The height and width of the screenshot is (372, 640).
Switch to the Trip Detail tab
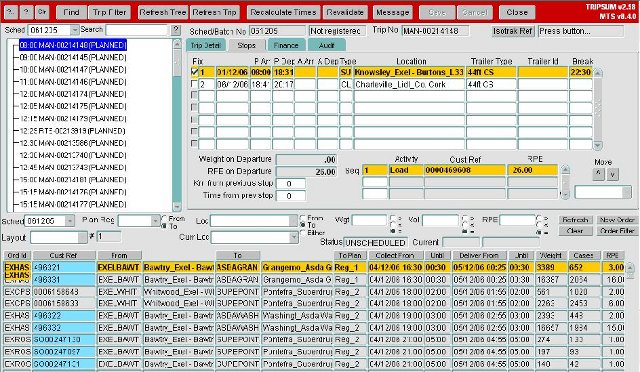click(x=205, y=45)
